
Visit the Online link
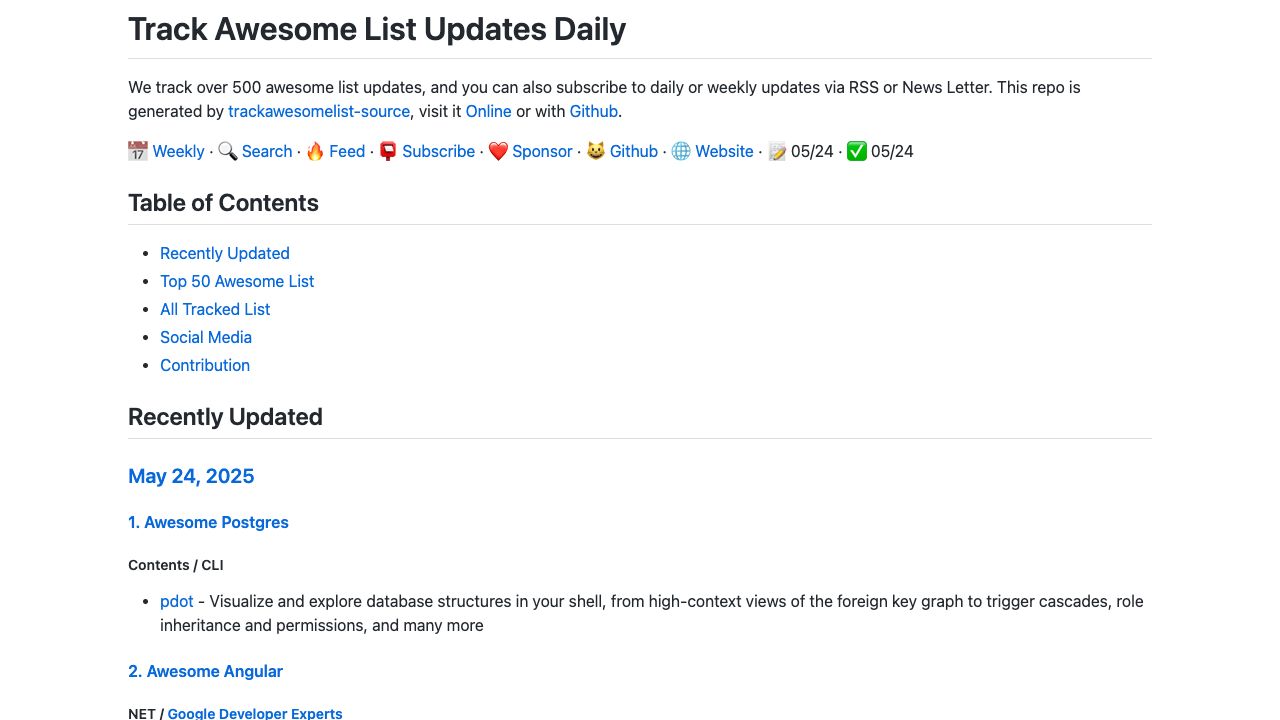click(488, 111)
